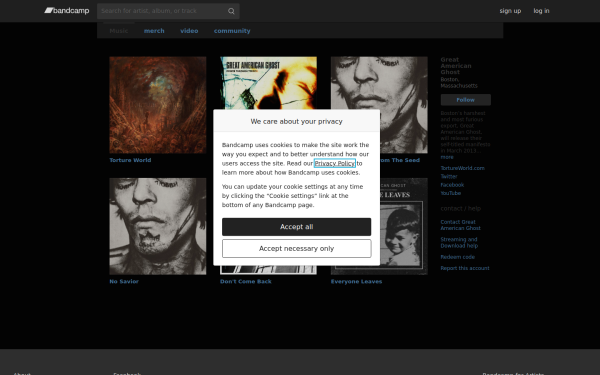Click Contact Great American Ghost
The width and height of the screenshot is (600, 375).
(460, 225)
